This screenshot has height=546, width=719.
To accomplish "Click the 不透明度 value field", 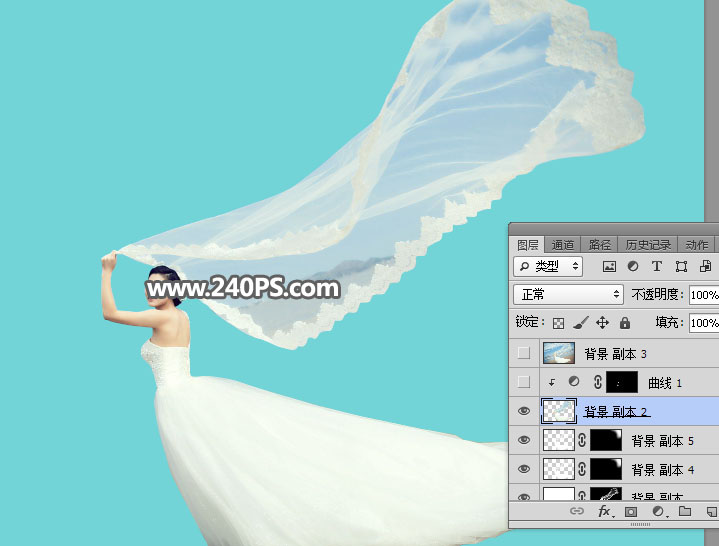I will click(704, 295).
